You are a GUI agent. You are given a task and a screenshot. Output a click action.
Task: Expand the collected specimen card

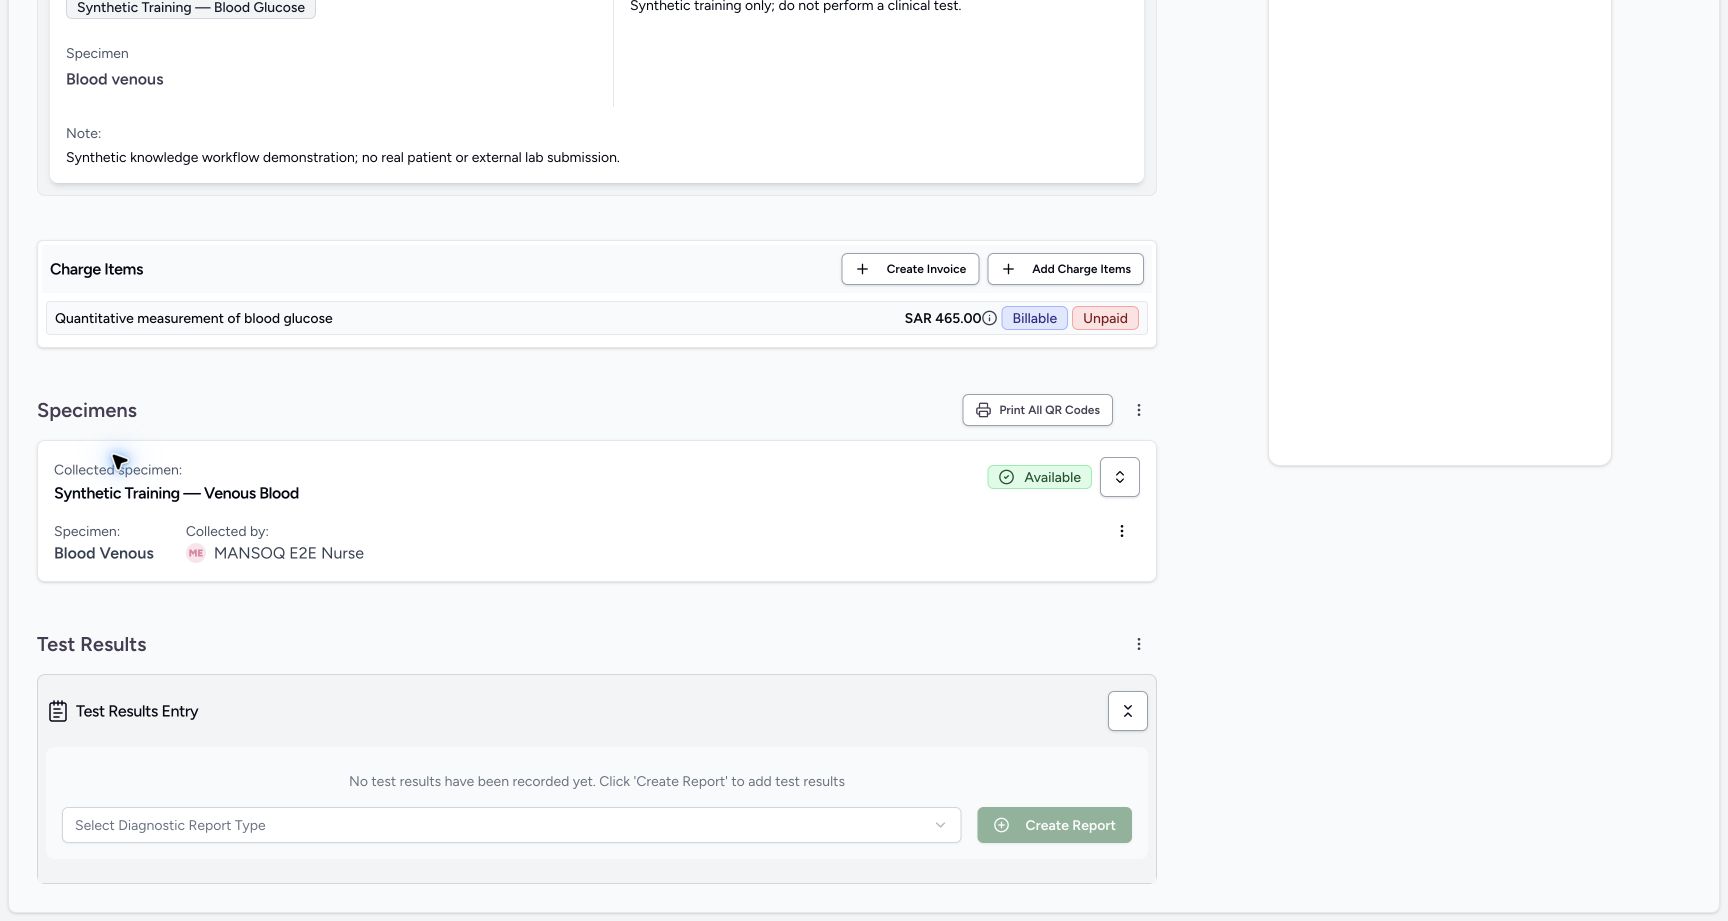pos(1119,477)
